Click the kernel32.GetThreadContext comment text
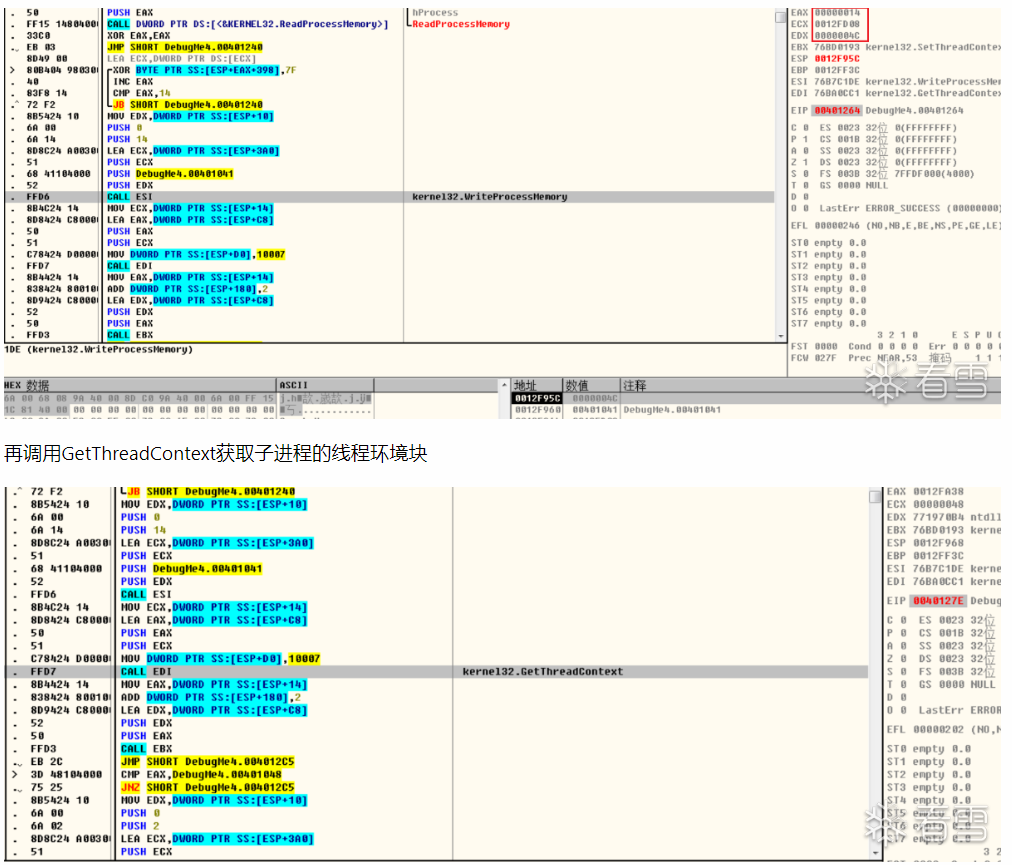This screenshot has height=865, width=1012. (x=543, y=671)
